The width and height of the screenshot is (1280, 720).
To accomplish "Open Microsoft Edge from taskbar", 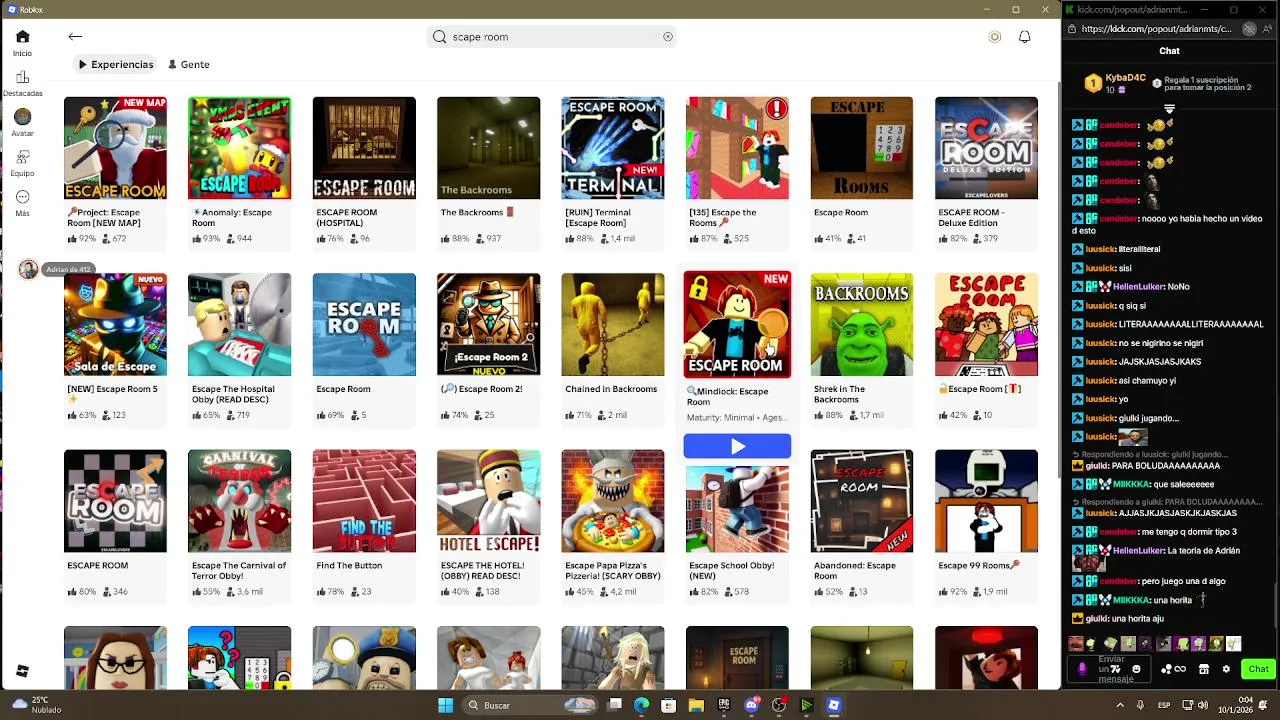I will [642, 705].
